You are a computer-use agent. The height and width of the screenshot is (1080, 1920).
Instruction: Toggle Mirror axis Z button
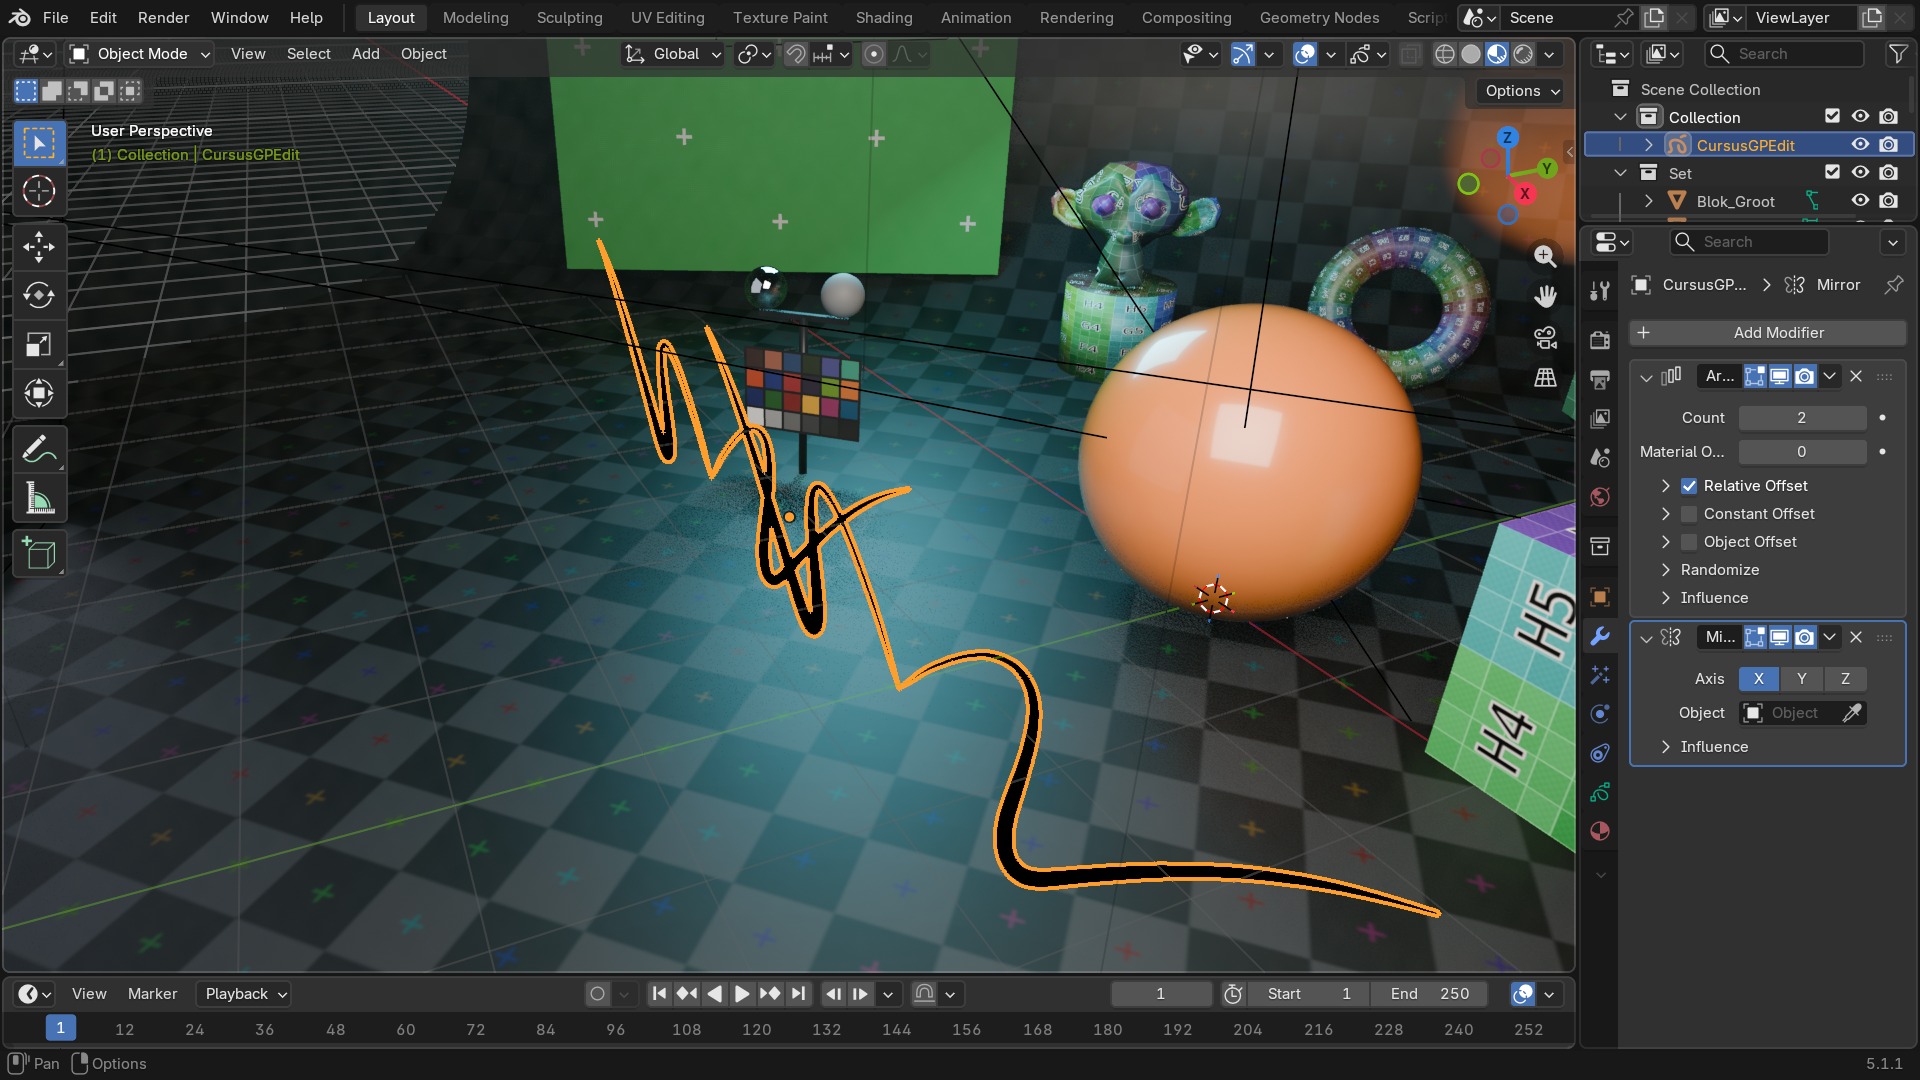tap(1845, 679)
